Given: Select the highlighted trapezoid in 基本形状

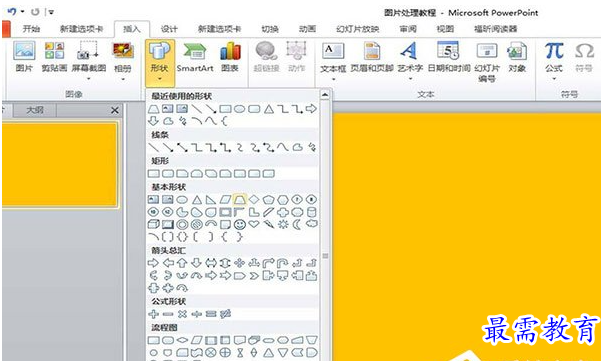Looking at the screenshot, I should (x=240, y=199).
